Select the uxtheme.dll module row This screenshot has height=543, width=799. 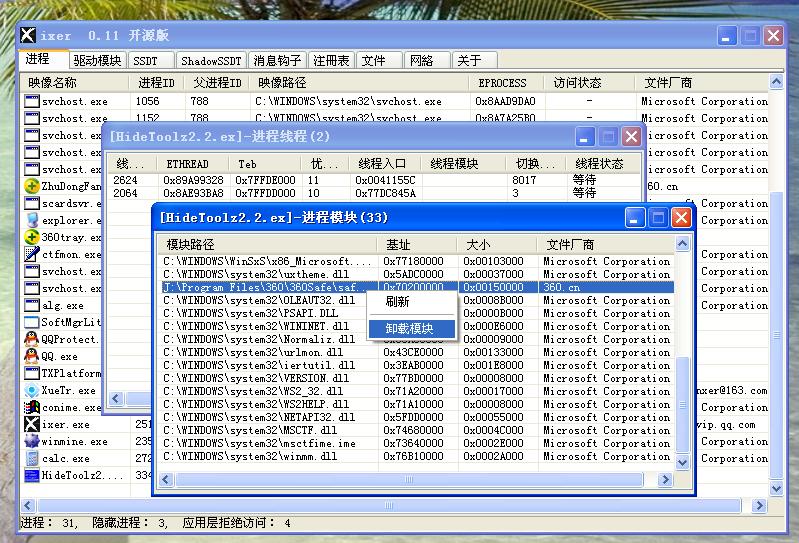coord(417,274)
